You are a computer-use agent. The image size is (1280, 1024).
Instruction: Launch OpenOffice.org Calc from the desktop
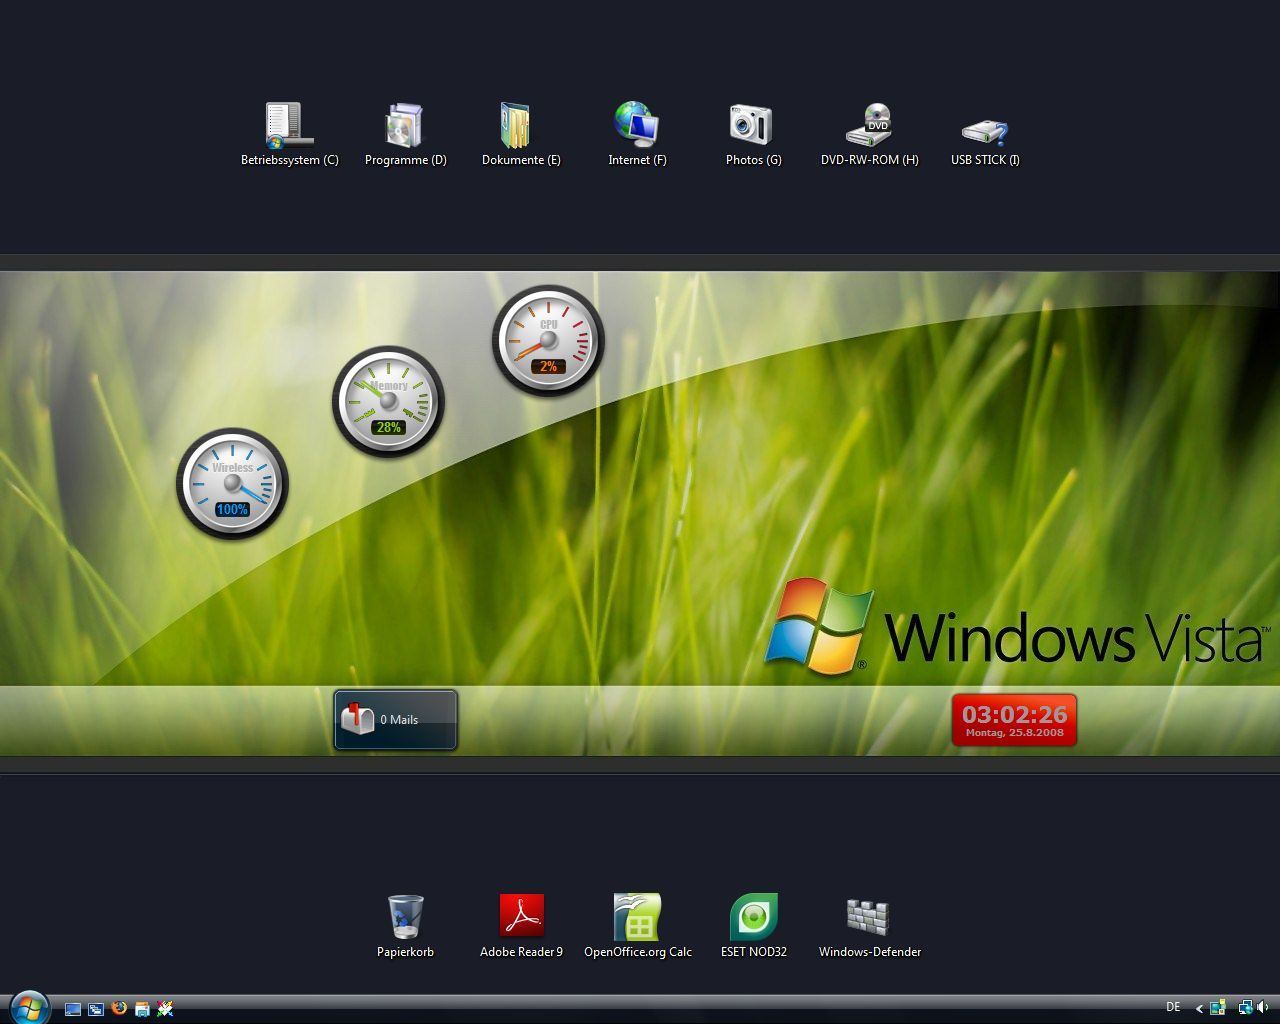pos(638,926)
